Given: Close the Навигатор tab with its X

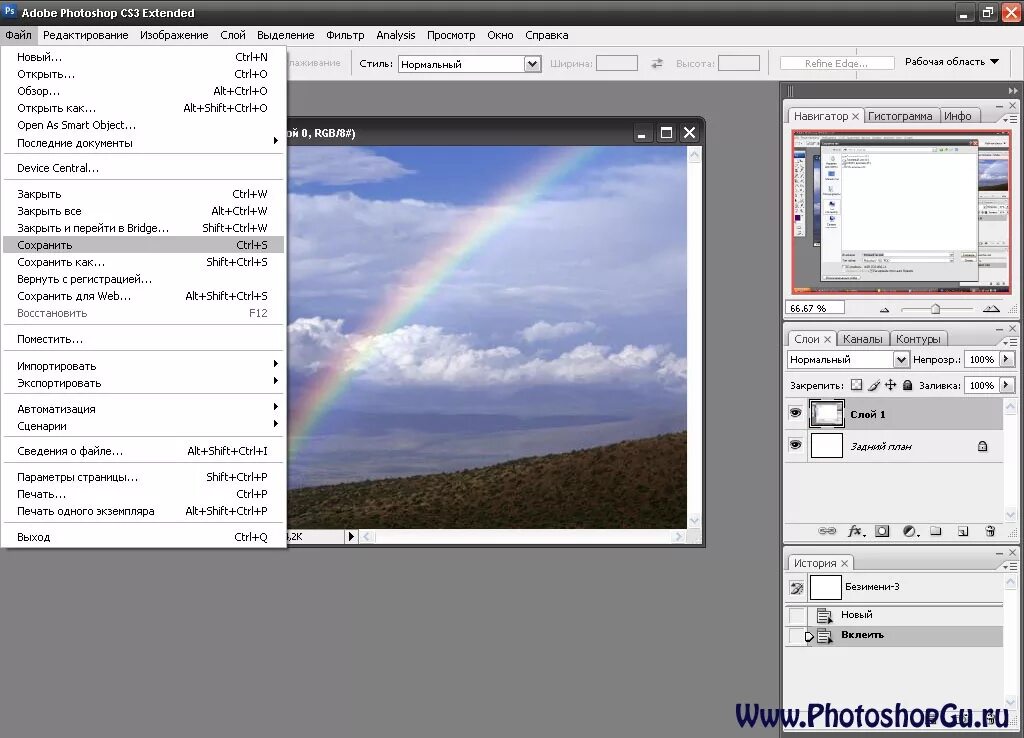Looking at the screenshot, I should [856, 116].
